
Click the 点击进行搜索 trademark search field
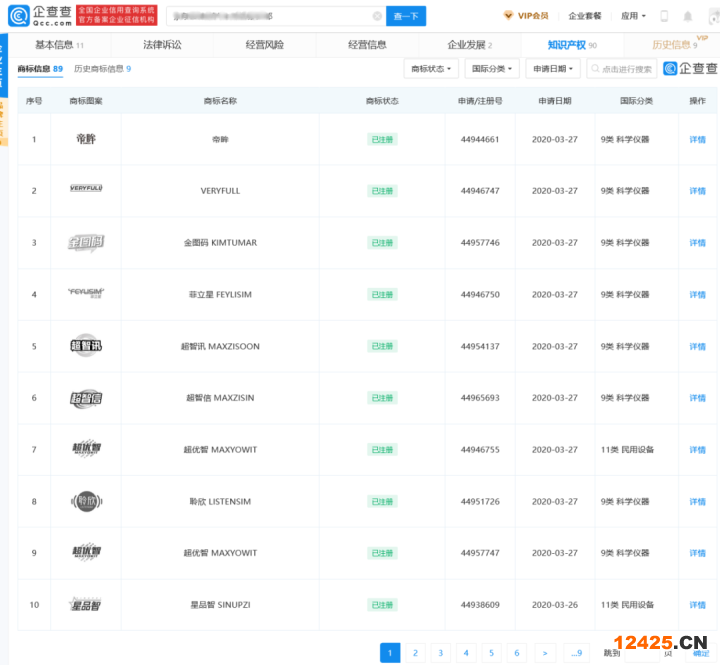[x=621, y=69]
